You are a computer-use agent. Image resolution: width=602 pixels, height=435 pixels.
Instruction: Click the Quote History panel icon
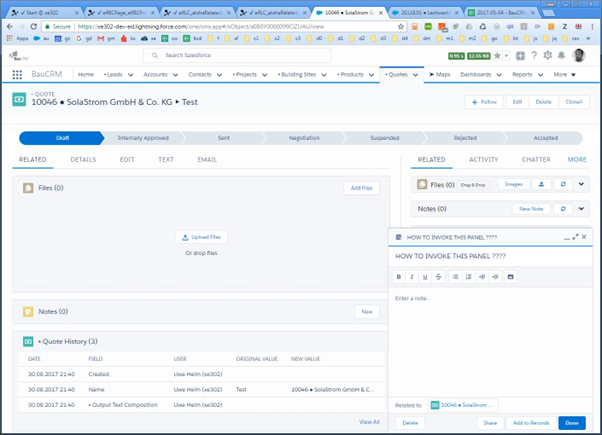[28, 341]
